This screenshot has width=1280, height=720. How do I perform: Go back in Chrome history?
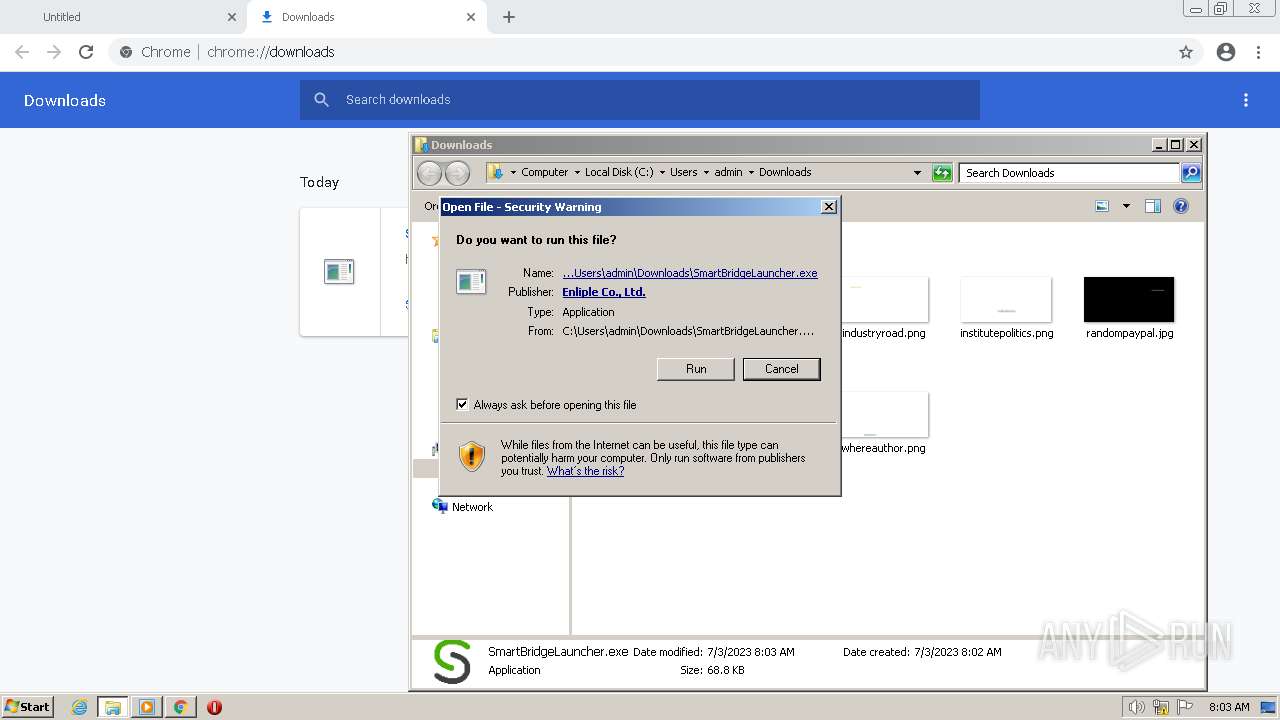[x=22, y=52]
